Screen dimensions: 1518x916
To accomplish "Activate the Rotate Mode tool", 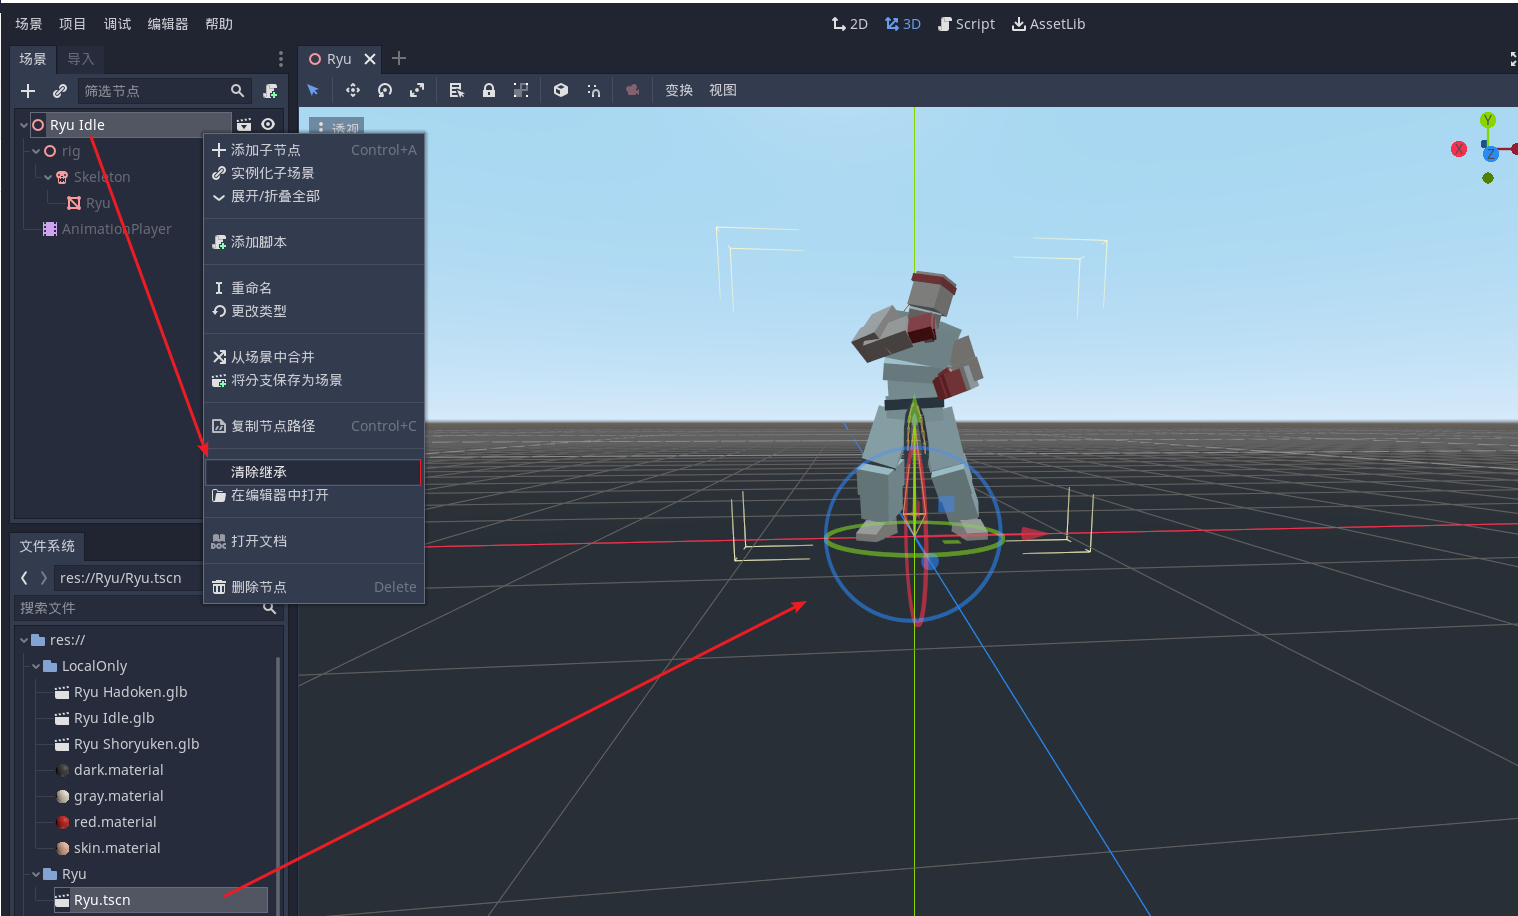I will pos(385,90).
